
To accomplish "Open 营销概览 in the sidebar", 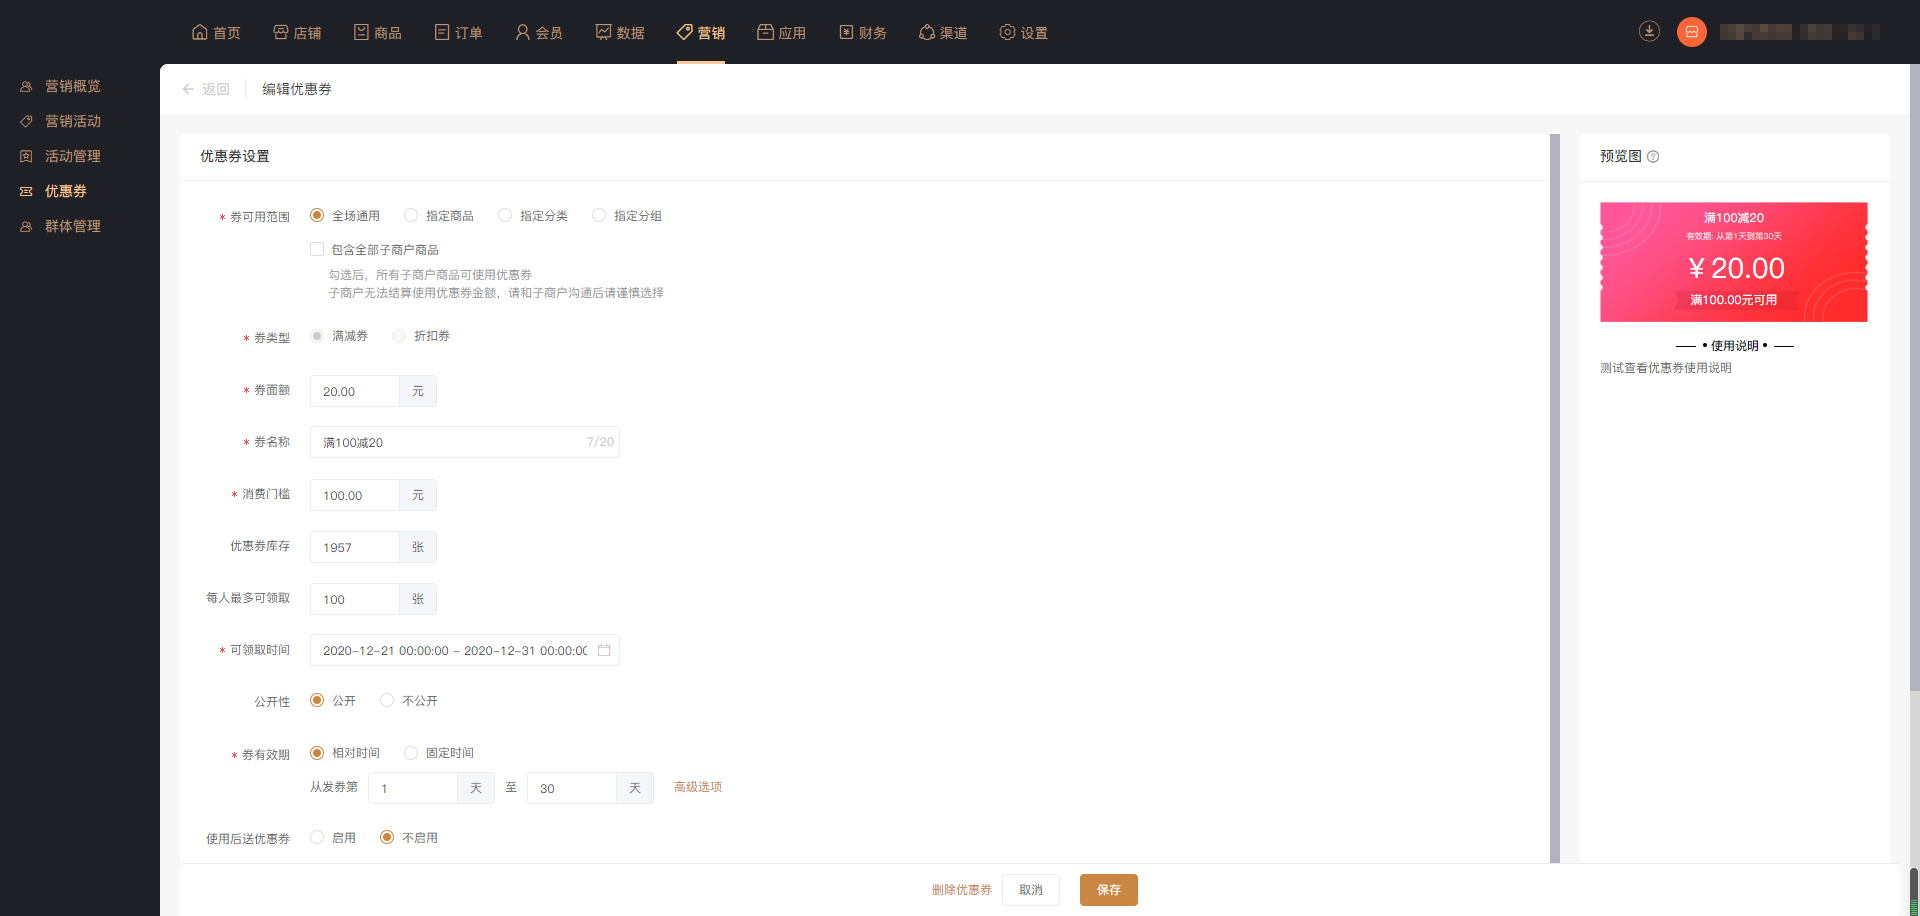I will [72, 86].
